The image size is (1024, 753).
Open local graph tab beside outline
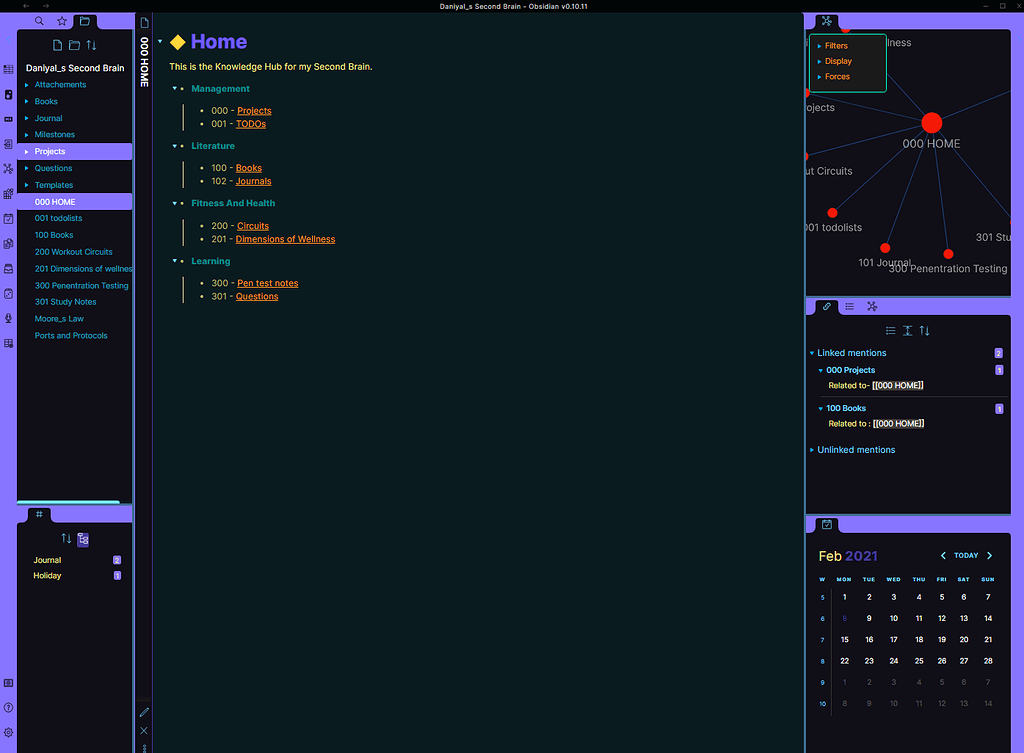point(872,306)
